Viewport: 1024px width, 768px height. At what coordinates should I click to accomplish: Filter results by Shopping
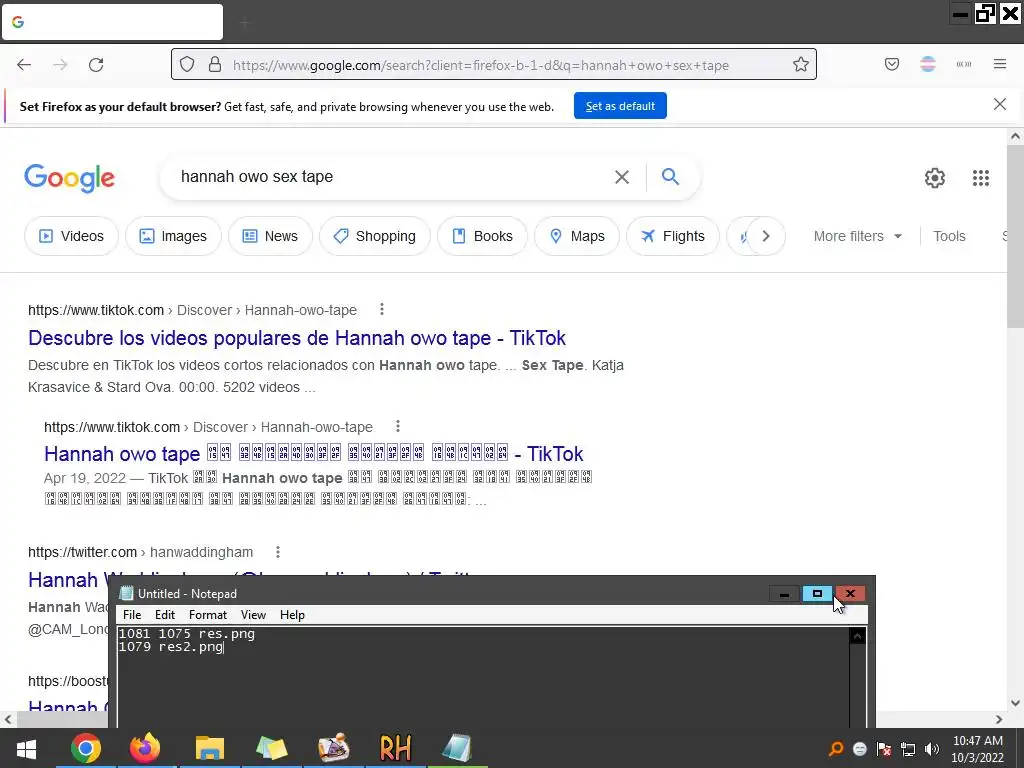375,236
